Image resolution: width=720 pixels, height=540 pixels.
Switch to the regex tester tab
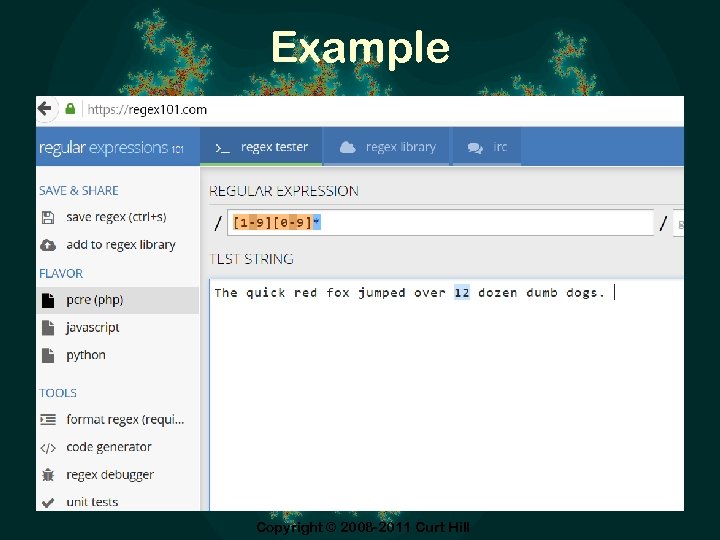point(261,147)
